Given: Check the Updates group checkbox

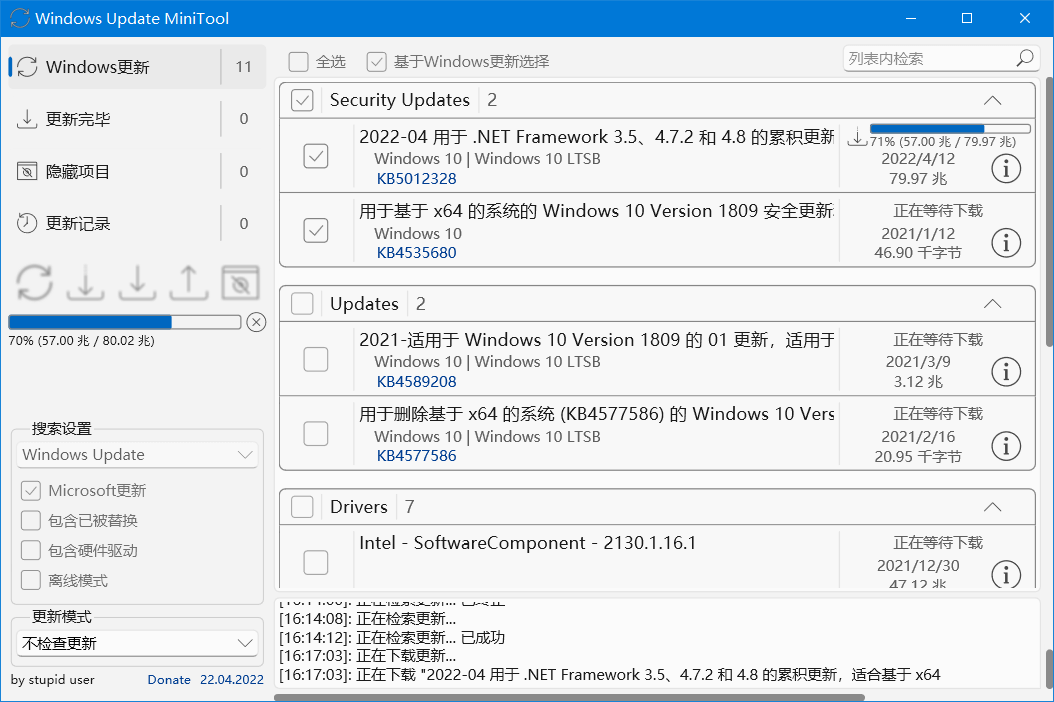Looking at the screenshot, I should 302,304.
